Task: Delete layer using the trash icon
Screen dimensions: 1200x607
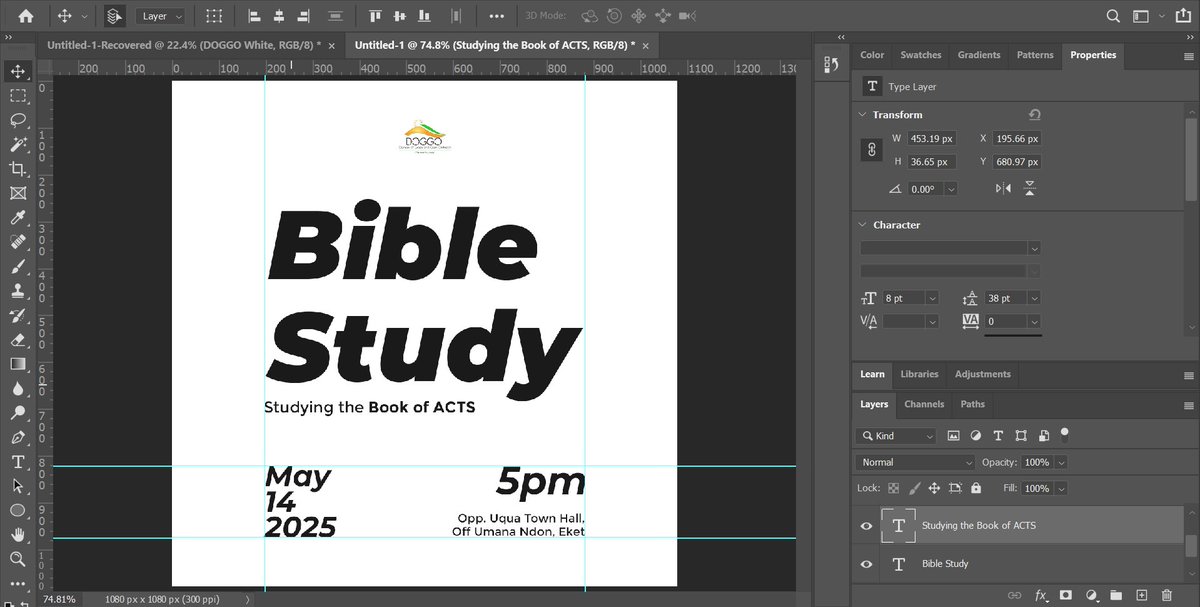Action: pos(1166,595)
